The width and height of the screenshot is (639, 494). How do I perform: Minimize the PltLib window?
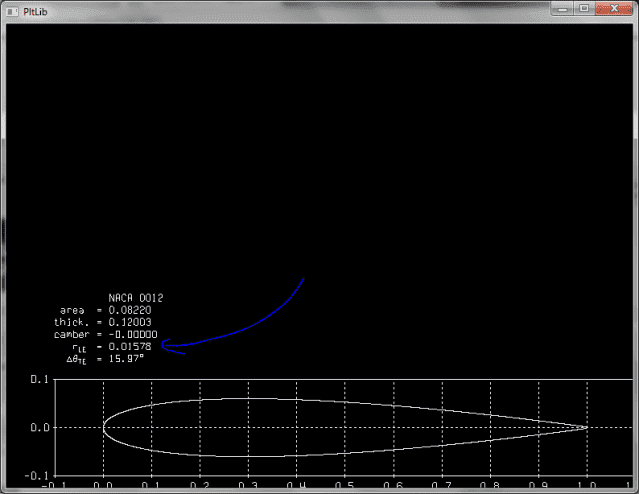pos(565,8)
